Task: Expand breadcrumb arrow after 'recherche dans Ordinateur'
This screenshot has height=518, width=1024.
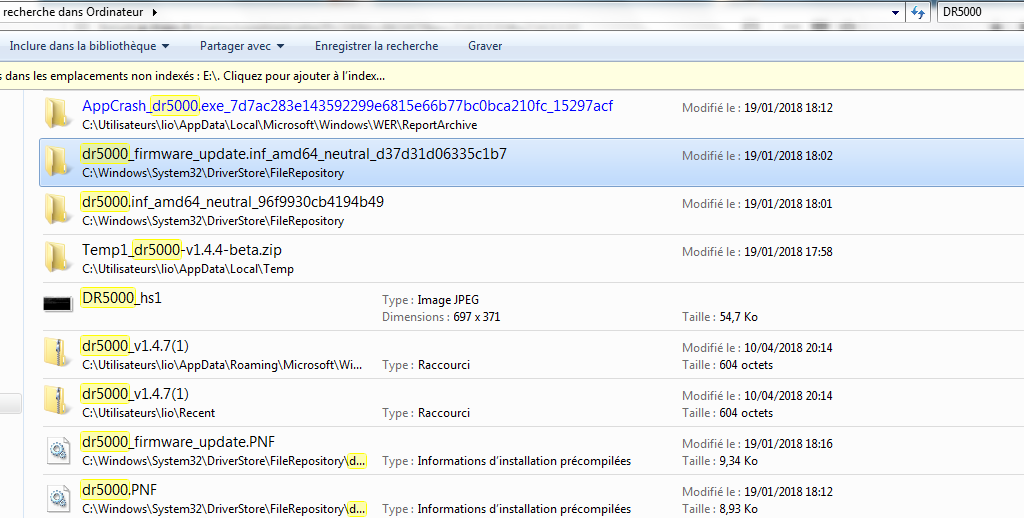Action: click(x=155, y=12)
